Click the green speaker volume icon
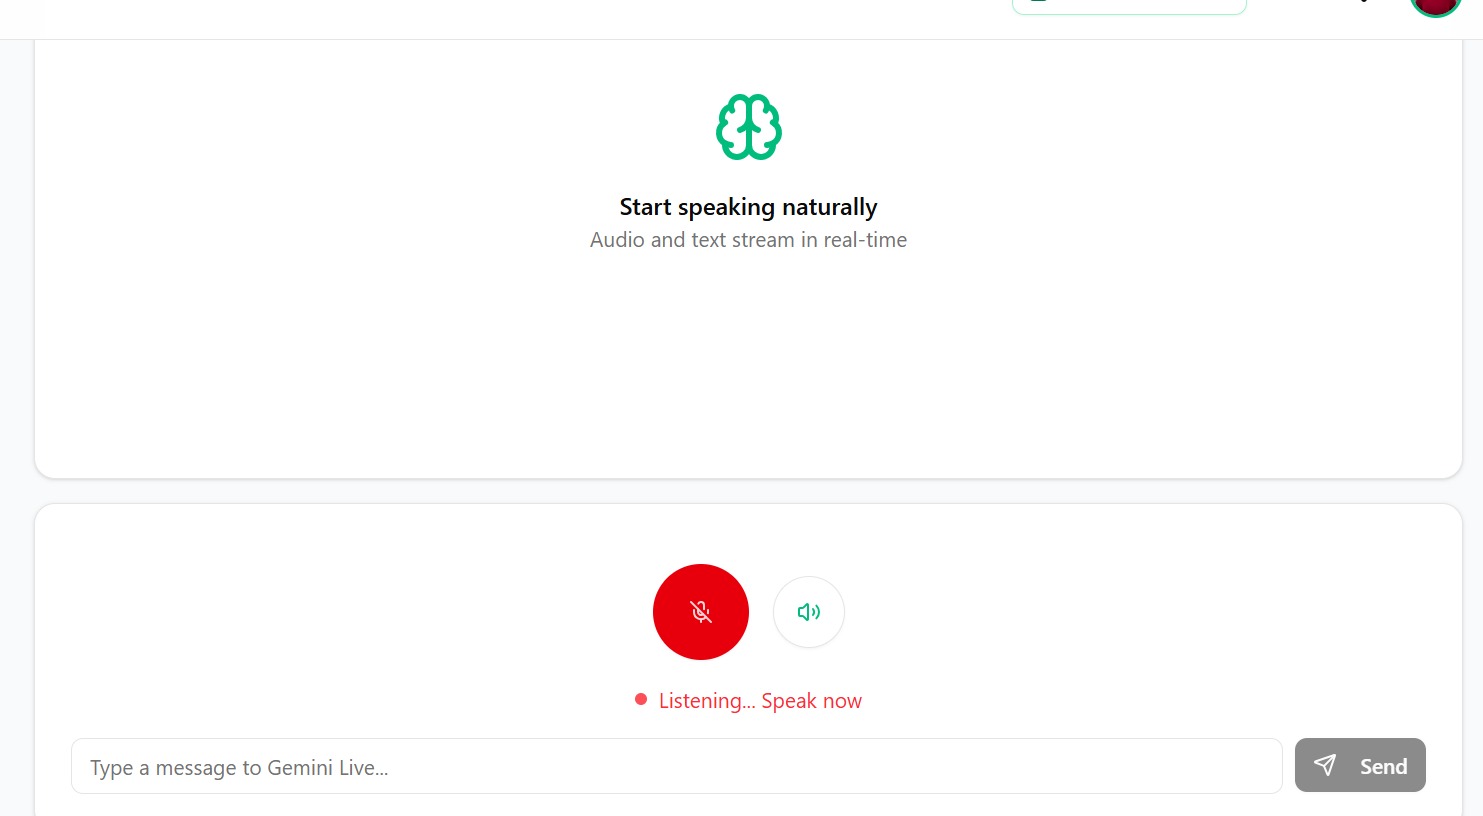This screenshot has height=816, width=1483. (x=809, y=612)
